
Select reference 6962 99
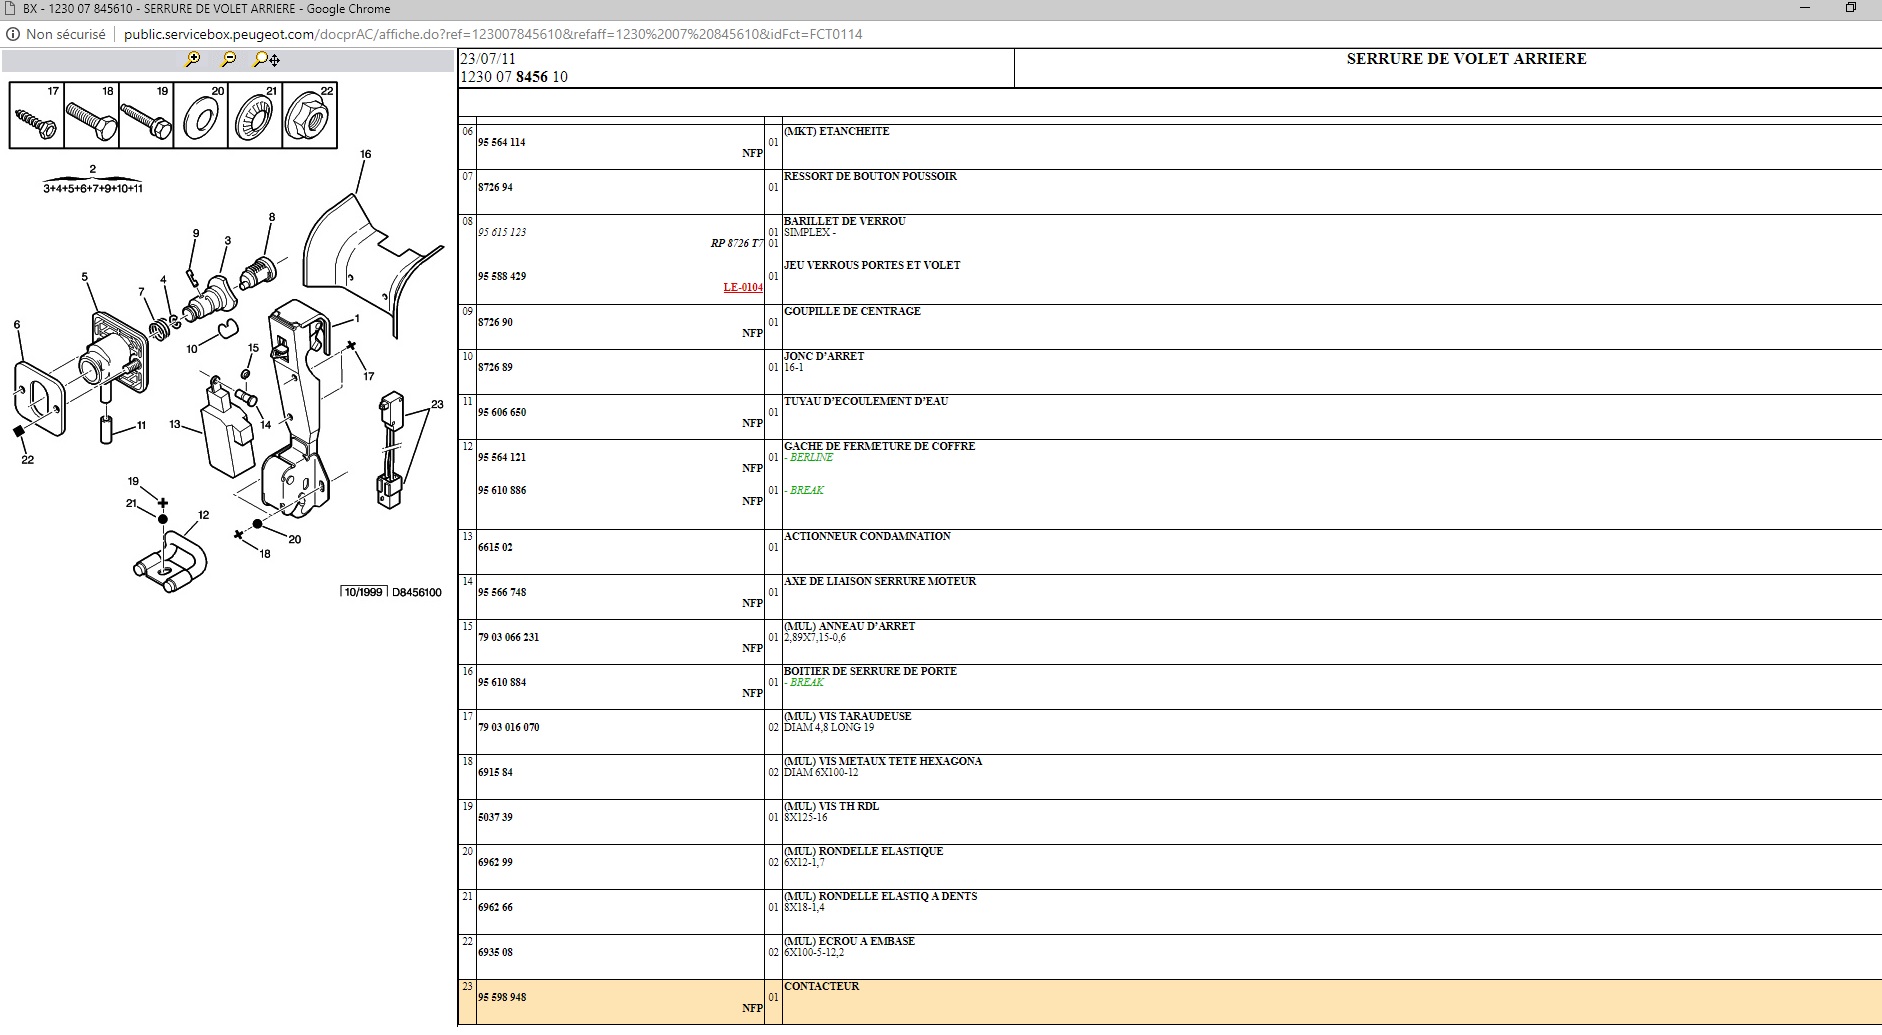[x=495, y=862]
